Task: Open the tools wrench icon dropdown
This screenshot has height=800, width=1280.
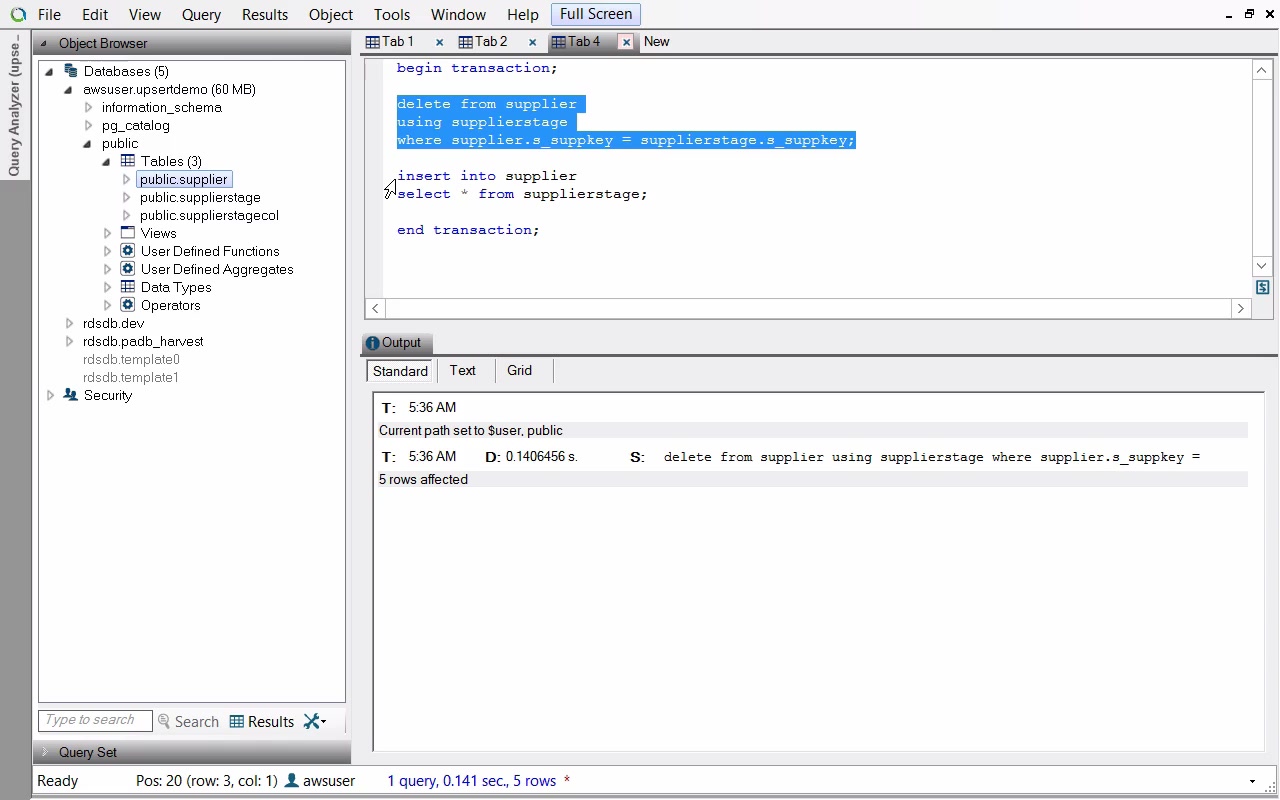Action: (x=315, y=721)
